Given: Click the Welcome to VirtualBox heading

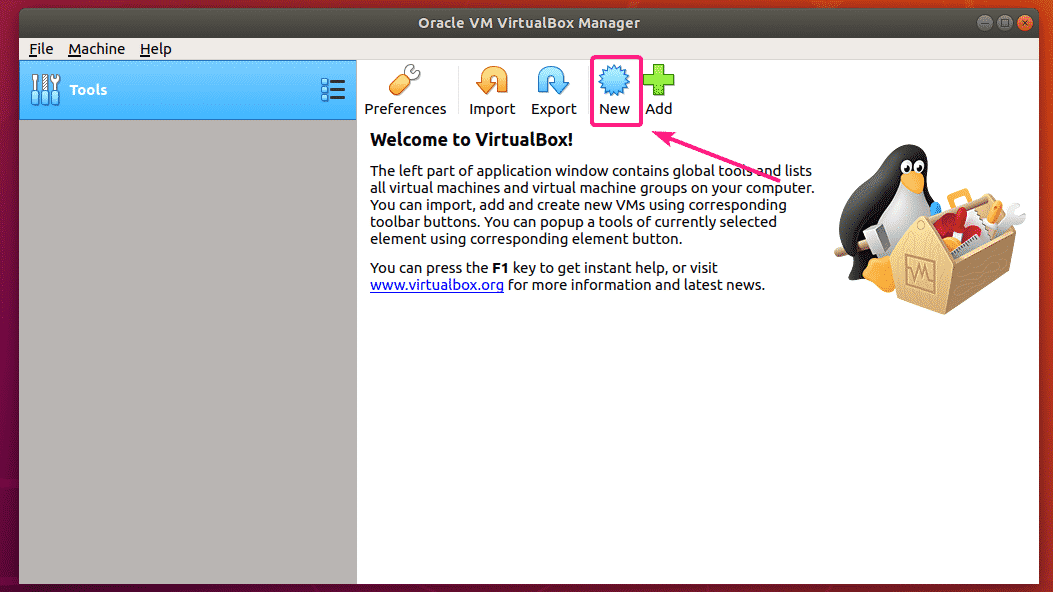Looking at the screenshot, I should [471, 140].
